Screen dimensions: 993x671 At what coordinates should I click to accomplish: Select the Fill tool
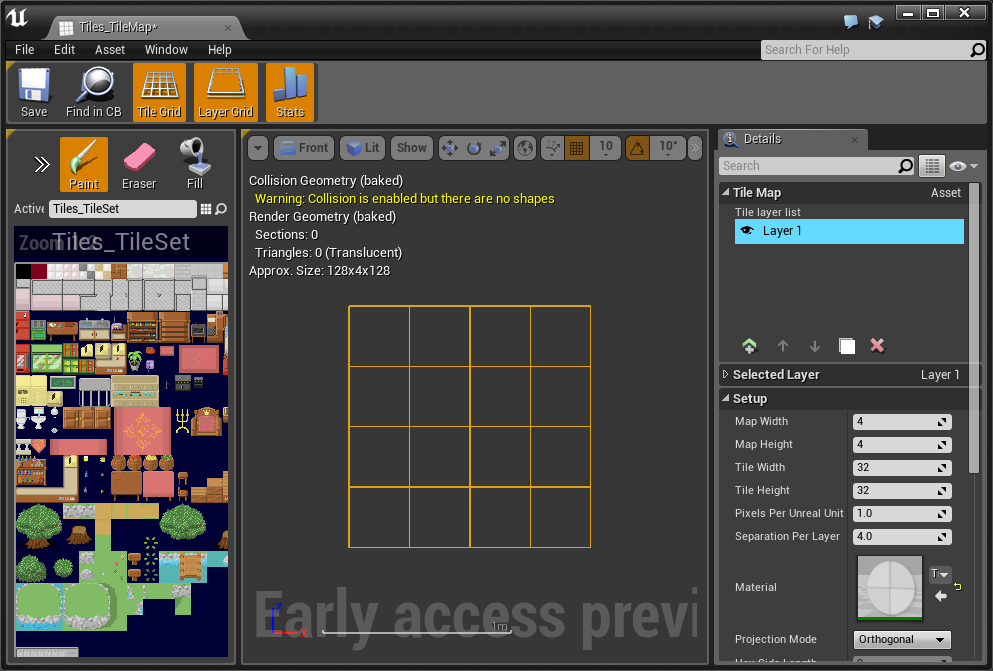point(194,161)
